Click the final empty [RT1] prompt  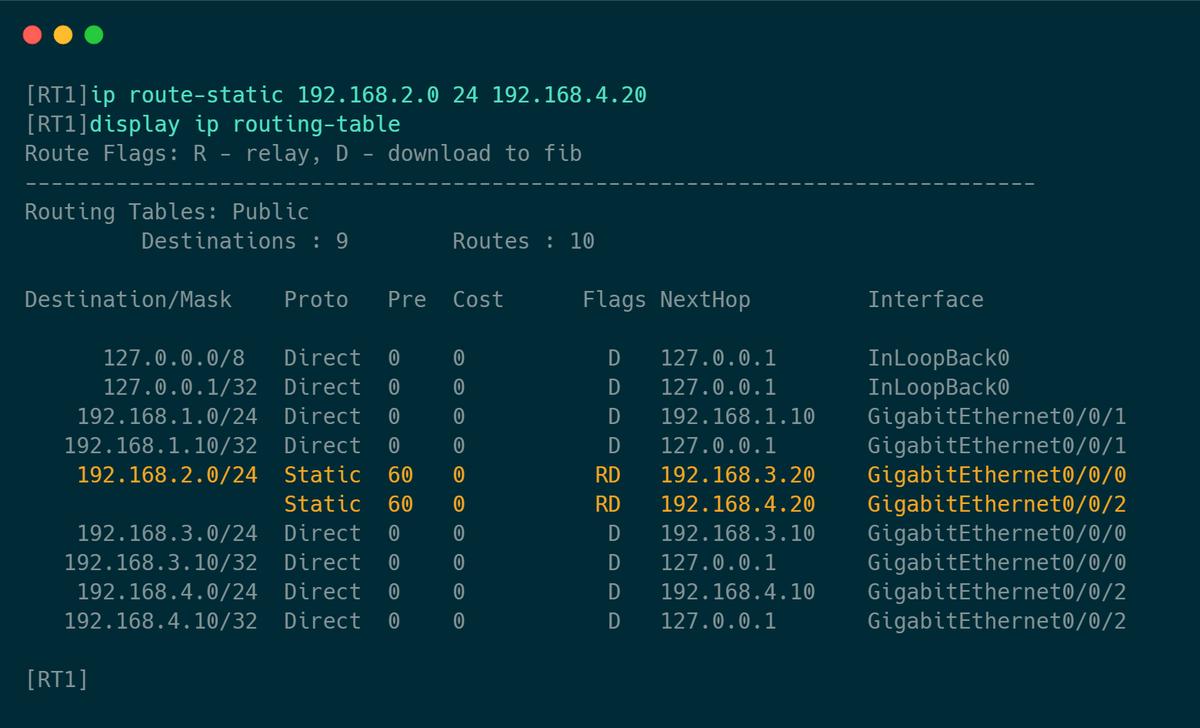click(x=57, y=680)
